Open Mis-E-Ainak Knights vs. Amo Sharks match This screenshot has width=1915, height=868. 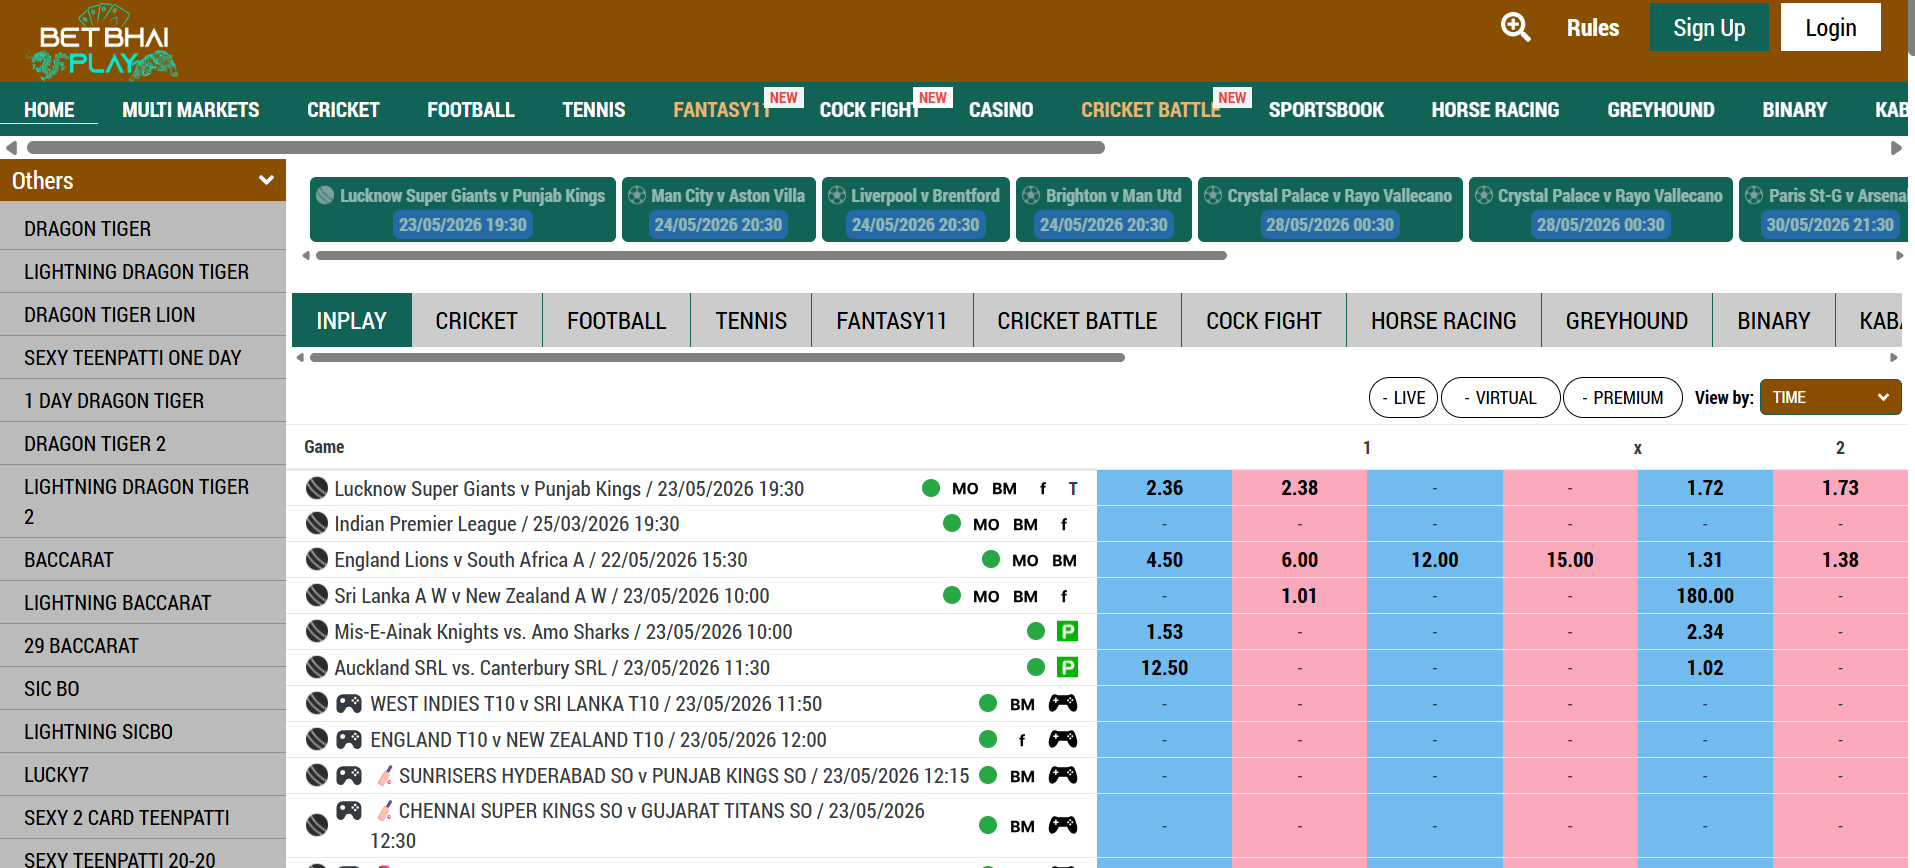[x=563, y=631]
